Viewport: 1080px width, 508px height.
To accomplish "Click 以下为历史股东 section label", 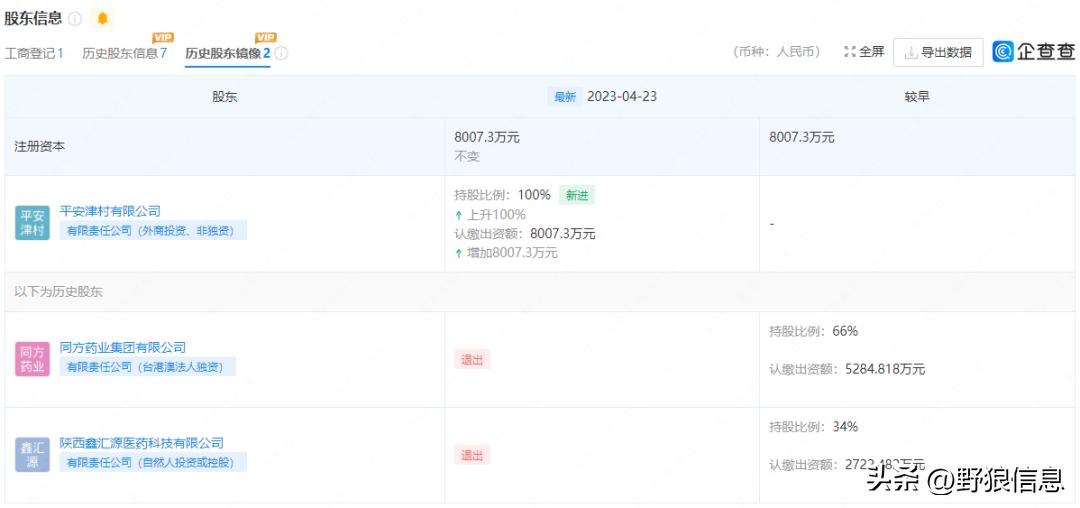I will (59, 291).
